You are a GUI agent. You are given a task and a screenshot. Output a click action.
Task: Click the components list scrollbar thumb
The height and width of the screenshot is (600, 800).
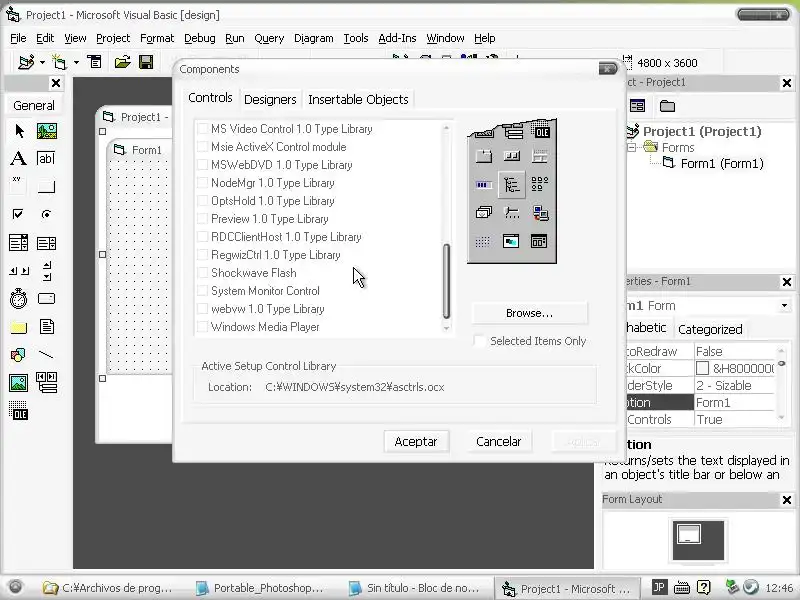pos(446,281)
